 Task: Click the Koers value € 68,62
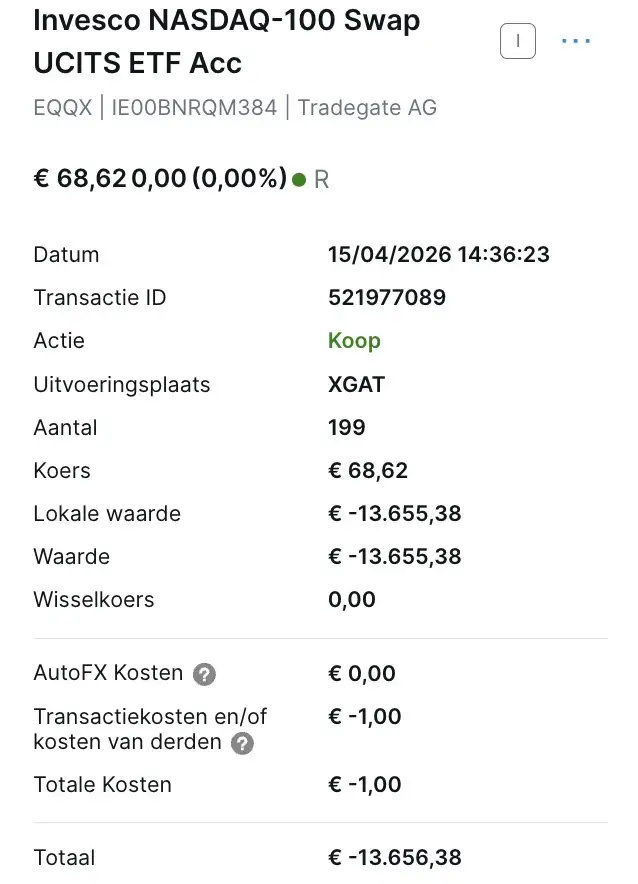click(368, 470)
